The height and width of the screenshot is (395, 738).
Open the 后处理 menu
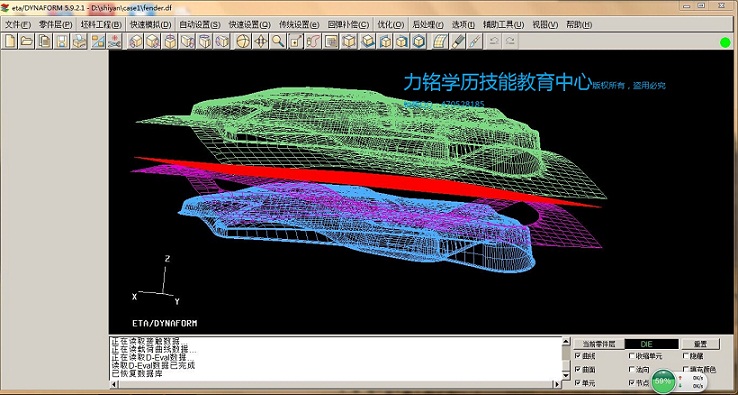tap(427, 24)
